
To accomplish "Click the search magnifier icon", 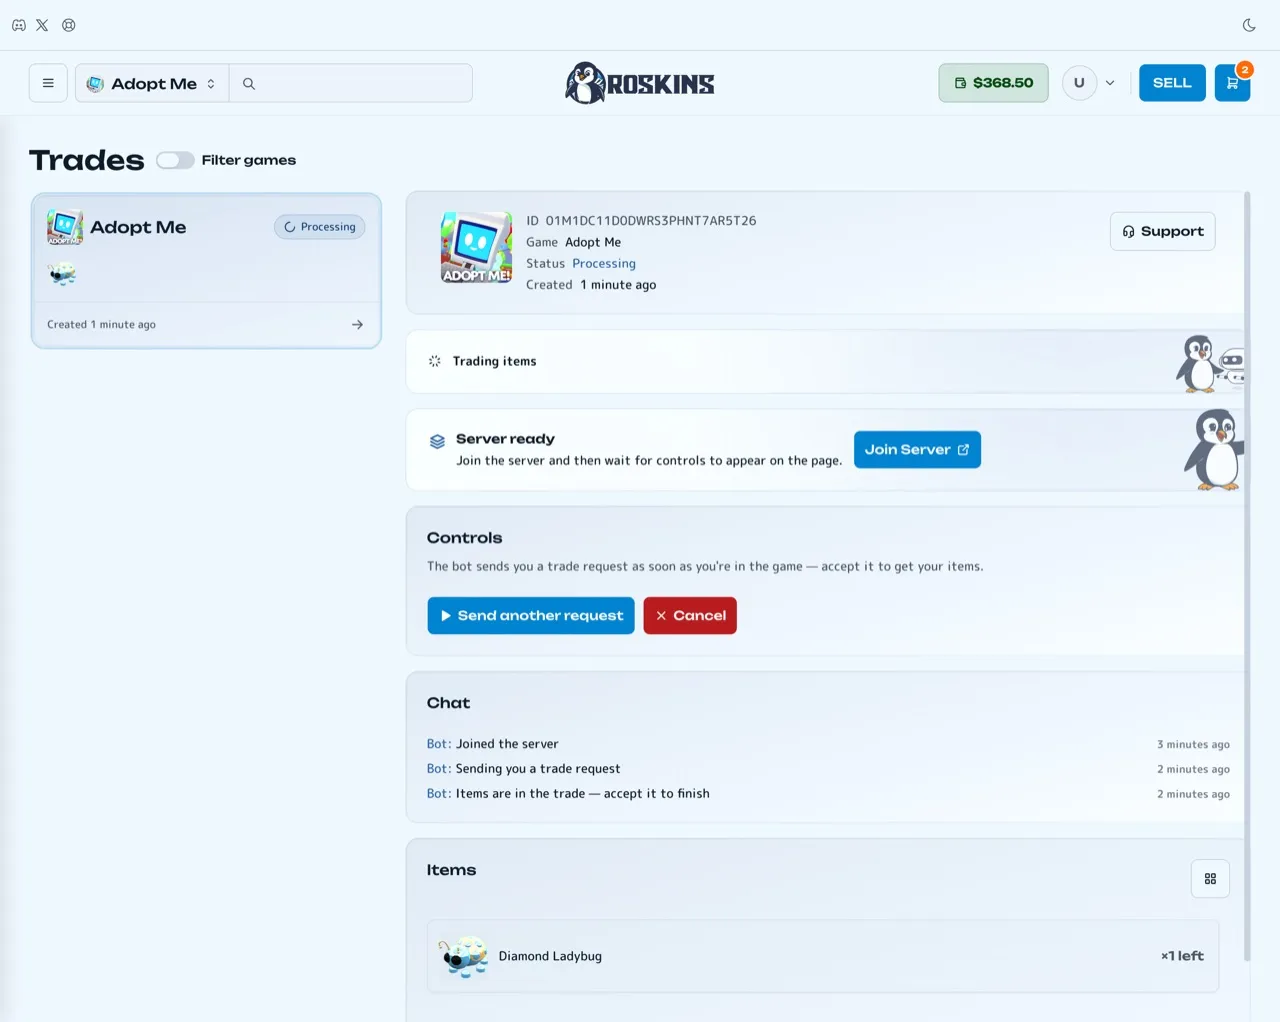I will coord(249,84).
